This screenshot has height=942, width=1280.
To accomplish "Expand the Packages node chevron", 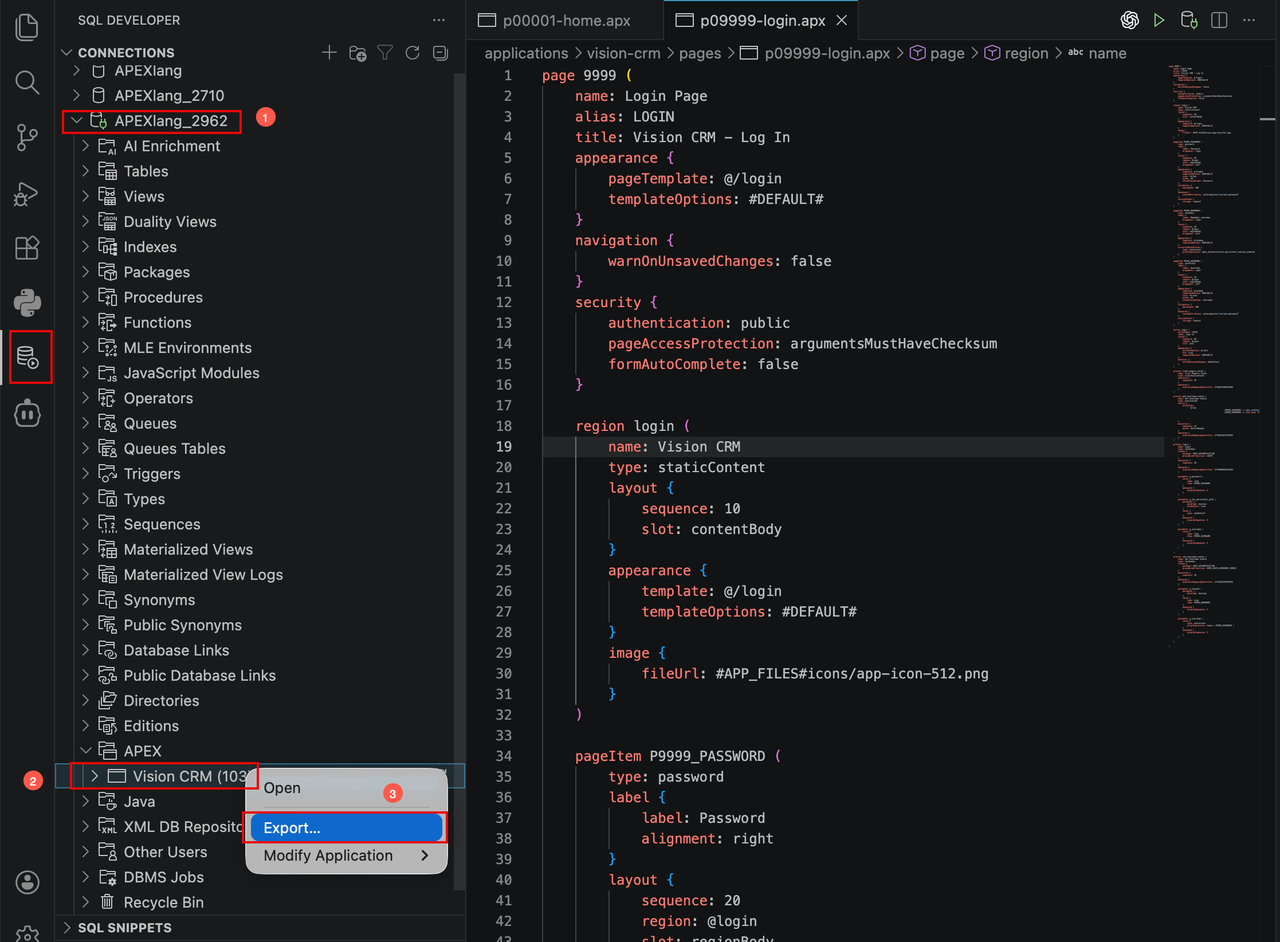I will pos(86,272).
